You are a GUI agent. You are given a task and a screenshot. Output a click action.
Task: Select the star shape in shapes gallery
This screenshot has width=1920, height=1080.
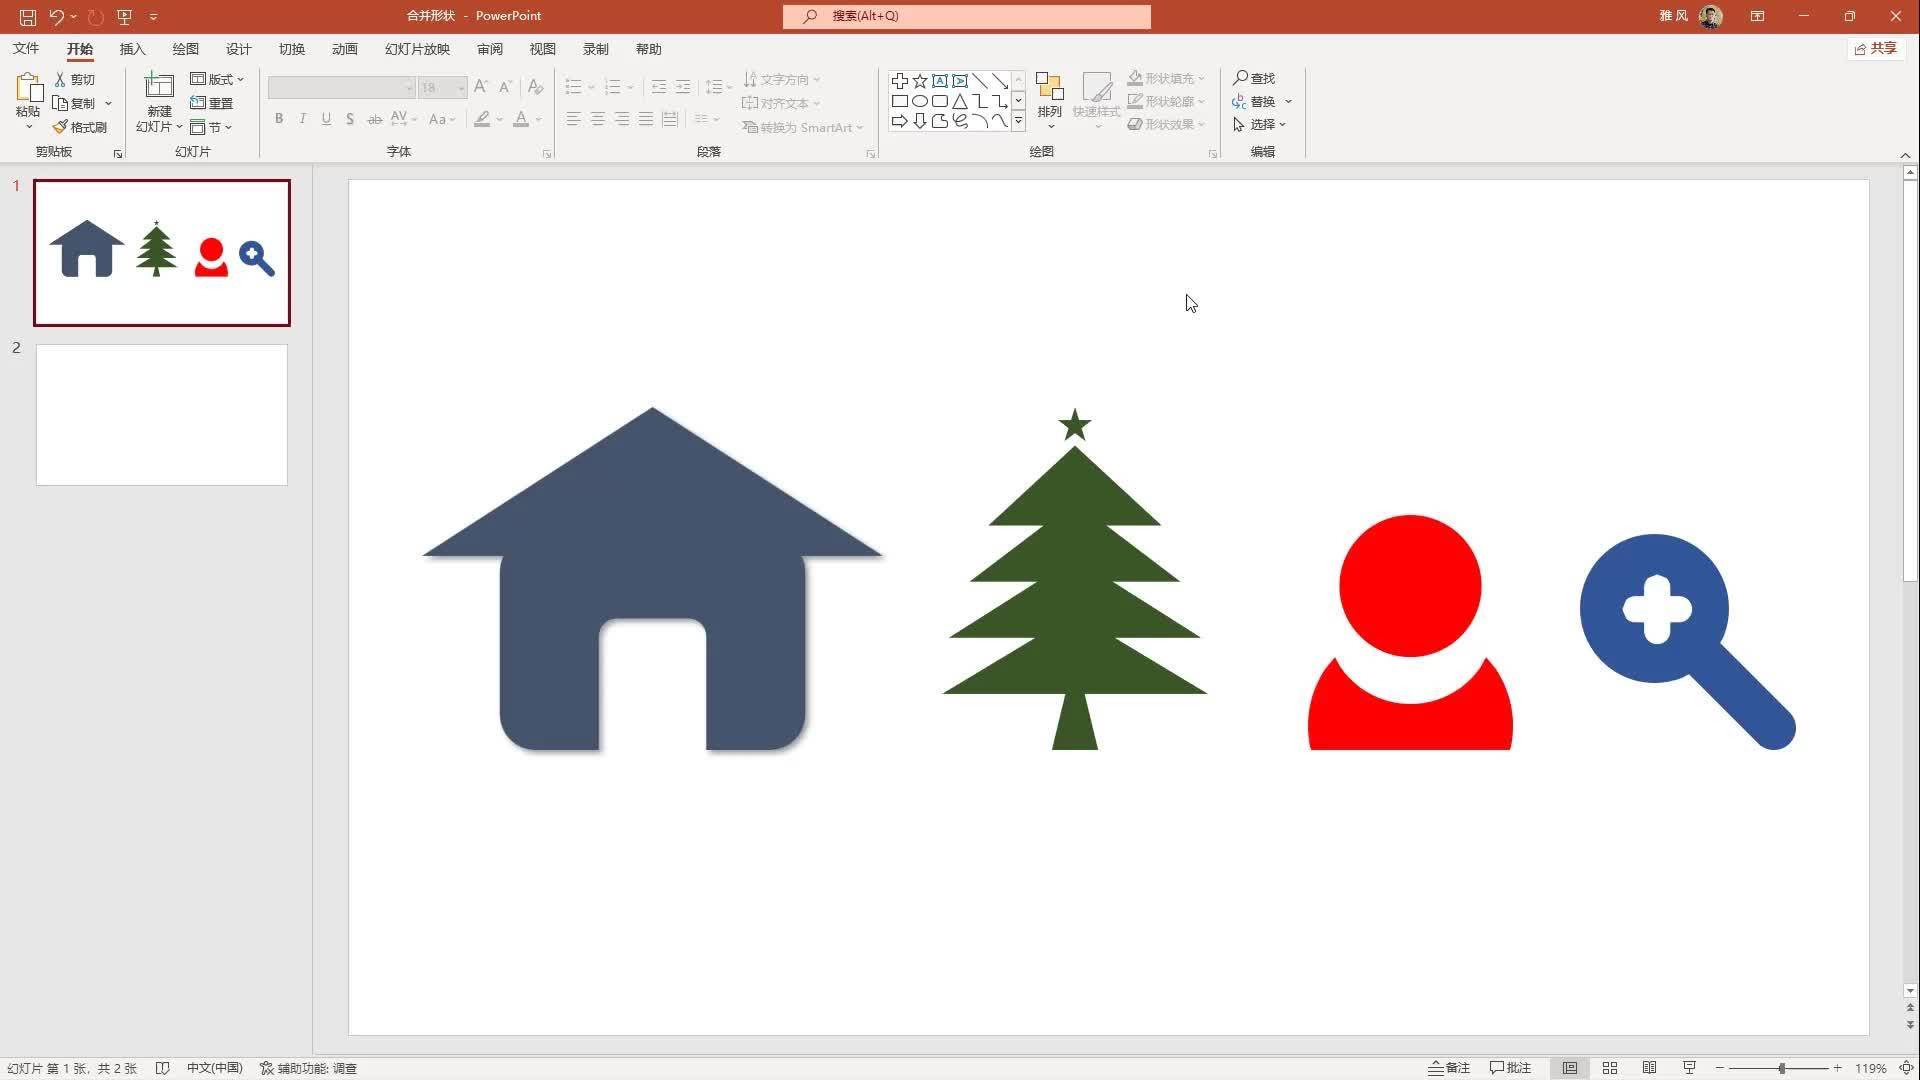920,81
